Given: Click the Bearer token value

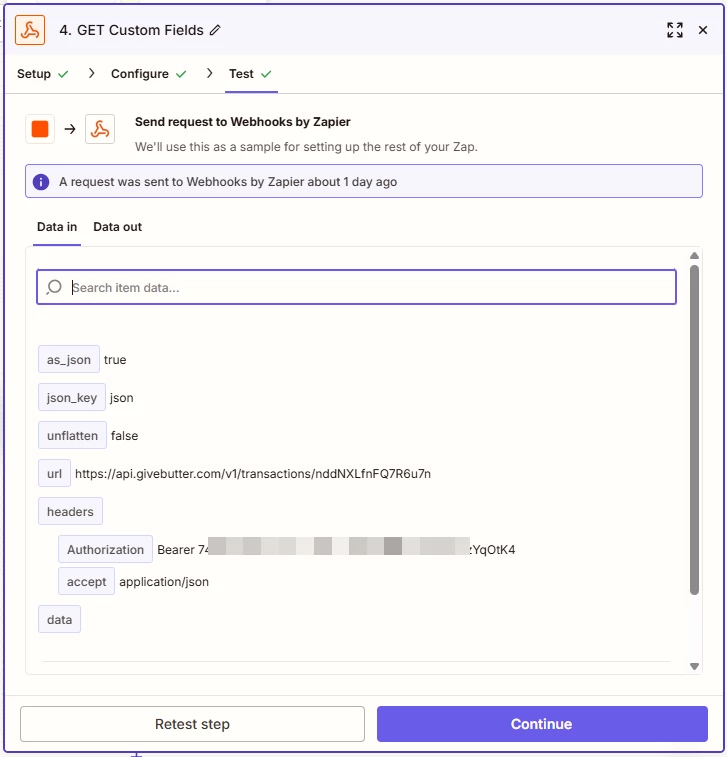Looking at the screenshot, I should click(336, 549).
